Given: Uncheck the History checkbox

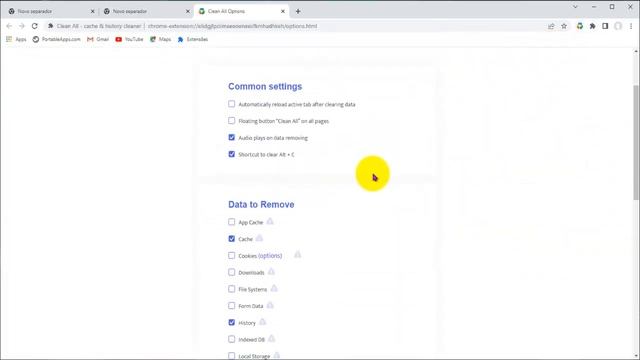Looking at the screenshot, I should 231,322.
